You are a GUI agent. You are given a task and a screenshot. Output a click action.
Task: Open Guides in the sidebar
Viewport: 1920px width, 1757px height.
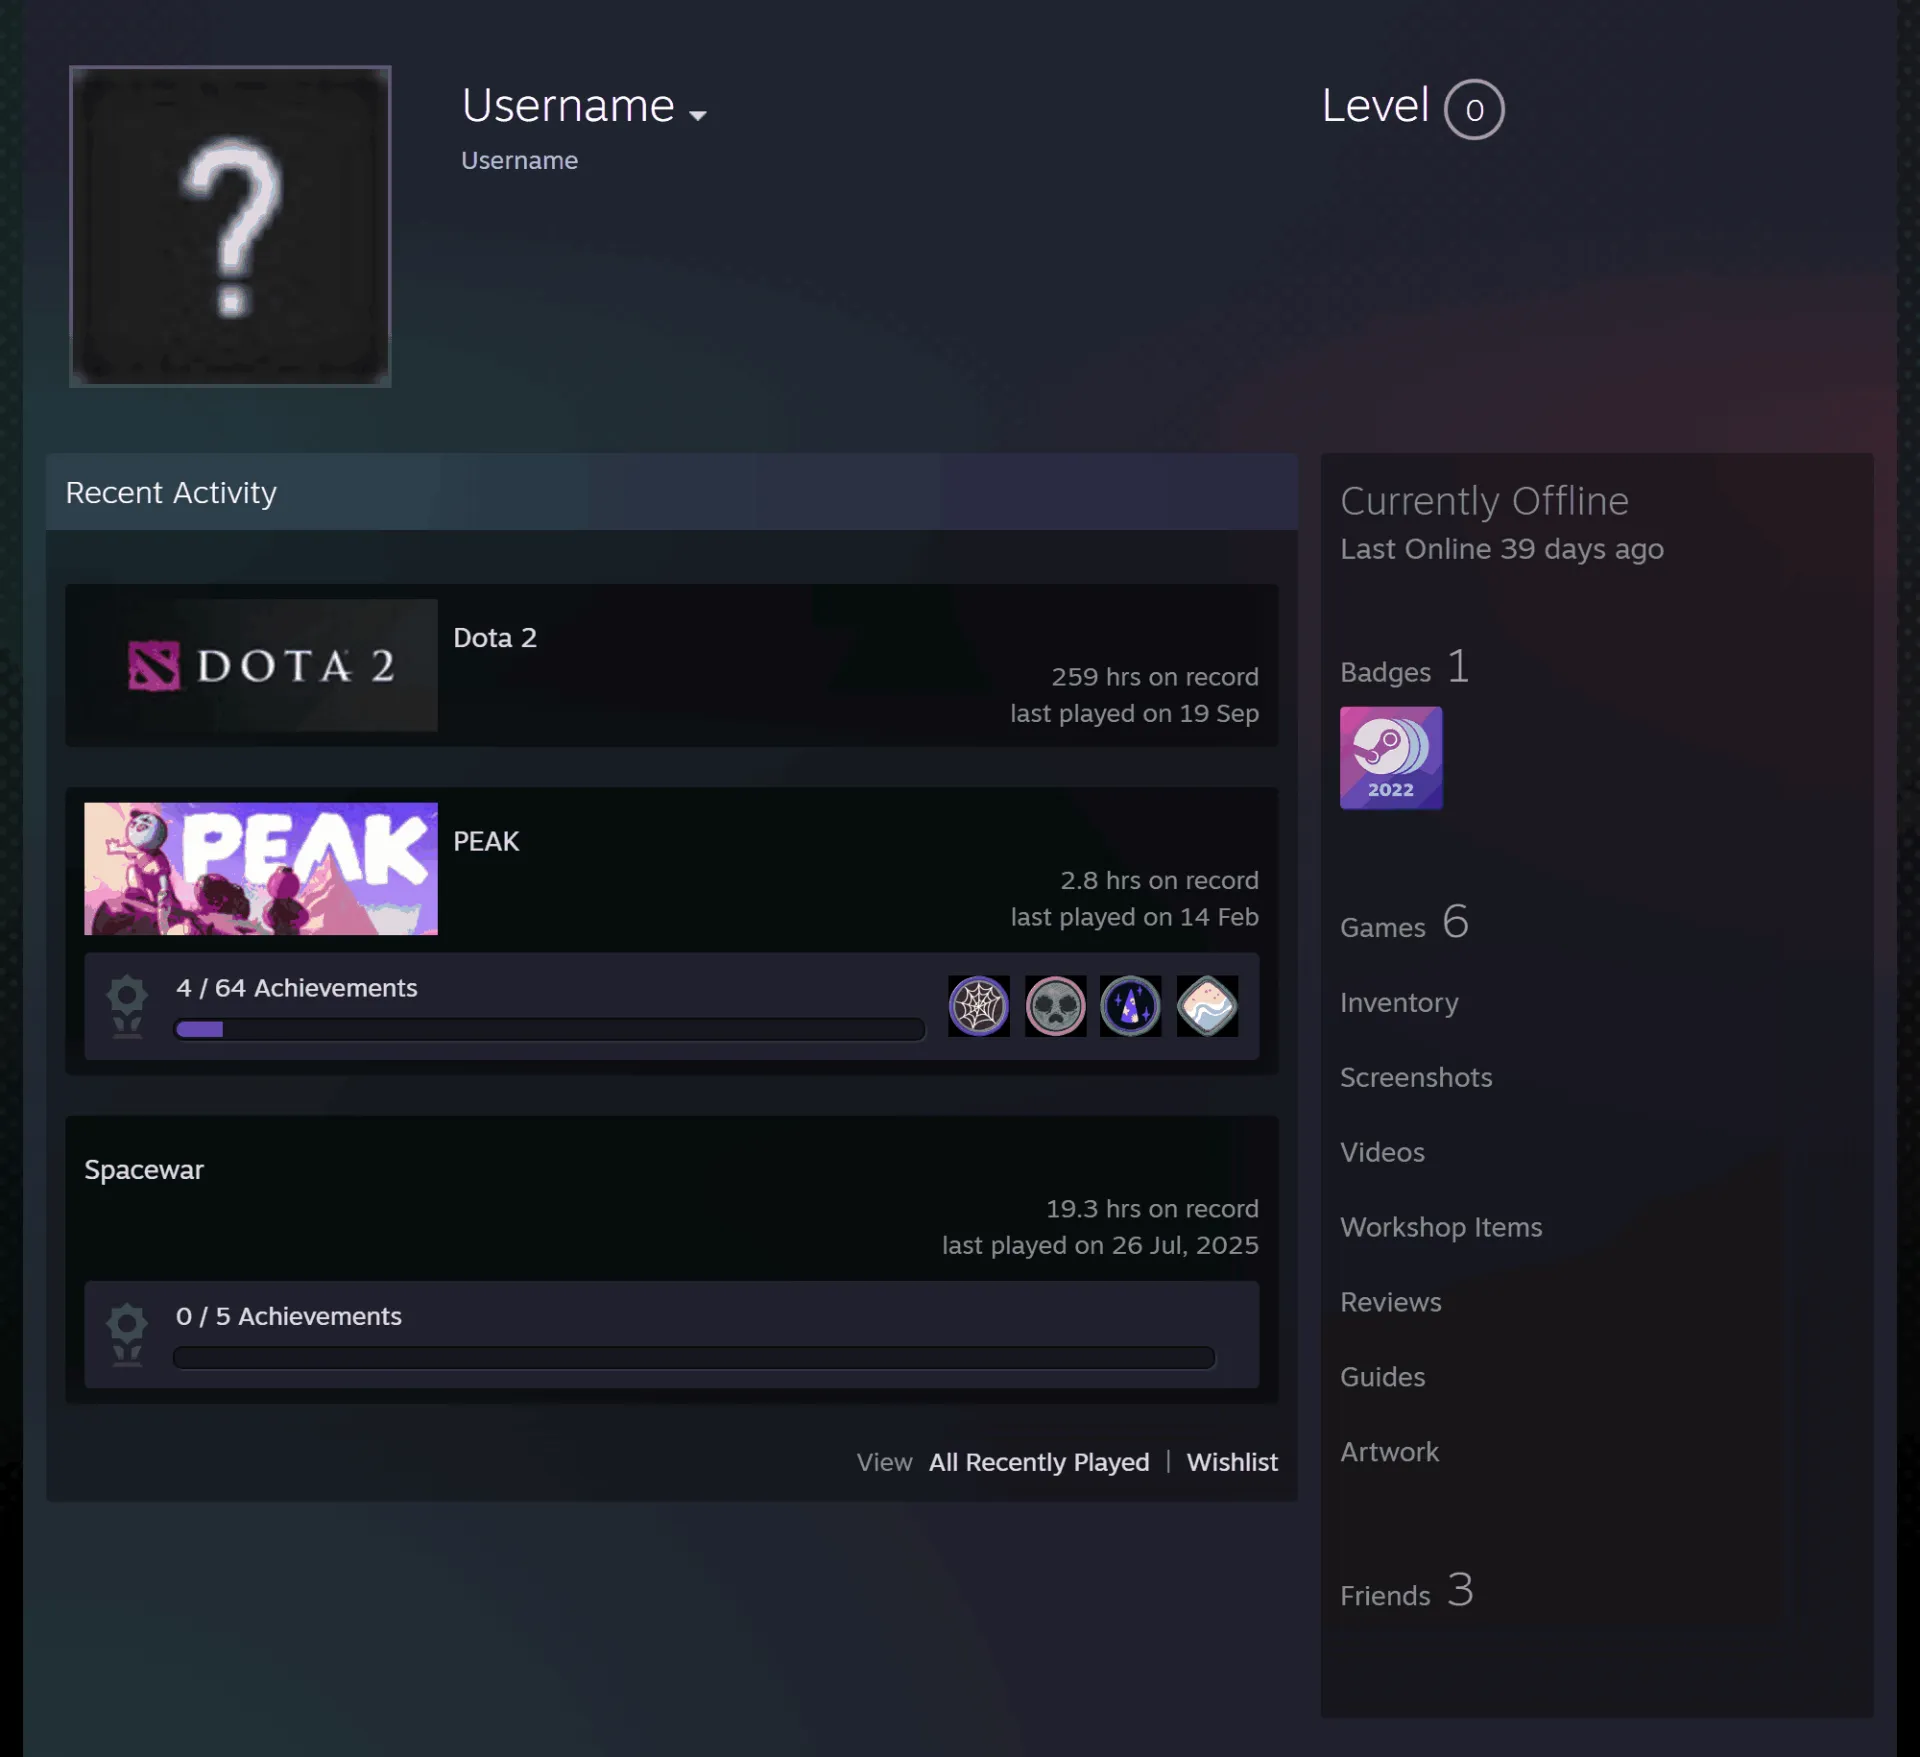(1382, 1377)
